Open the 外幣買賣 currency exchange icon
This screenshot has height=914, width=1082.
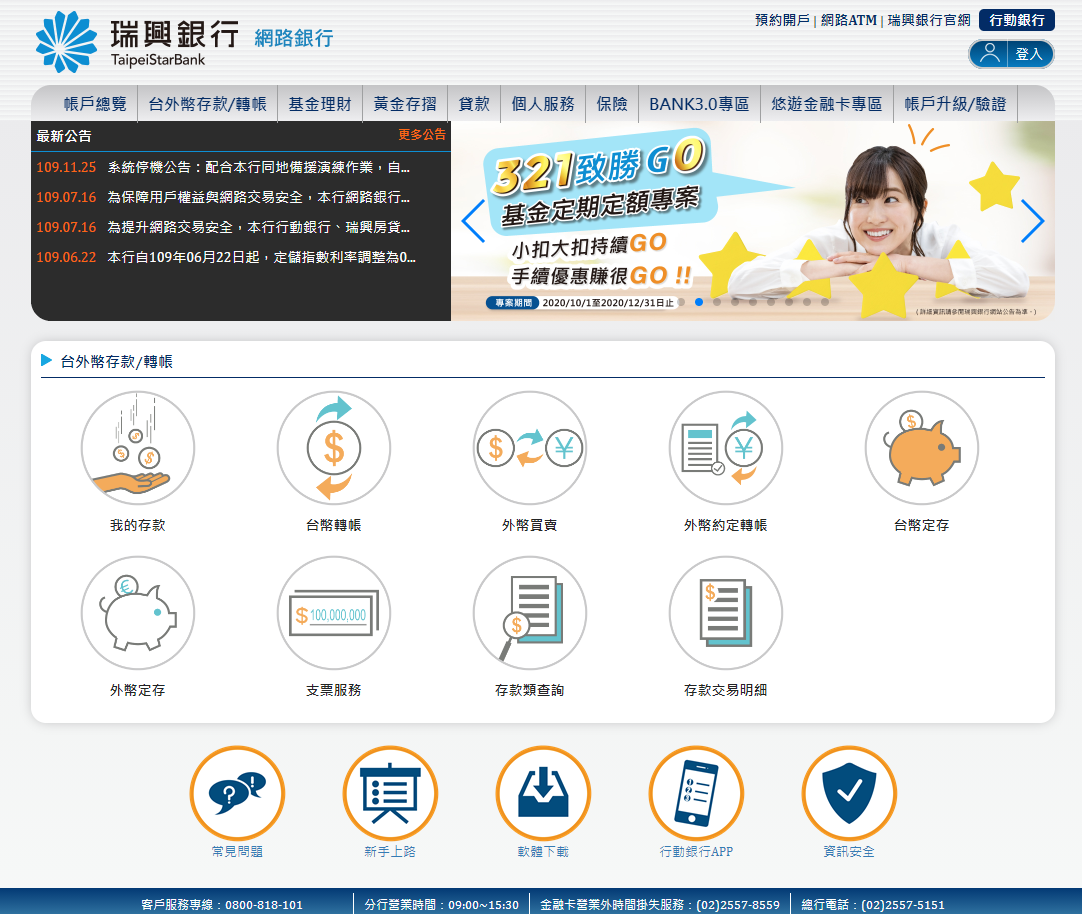tap(530, 448)
